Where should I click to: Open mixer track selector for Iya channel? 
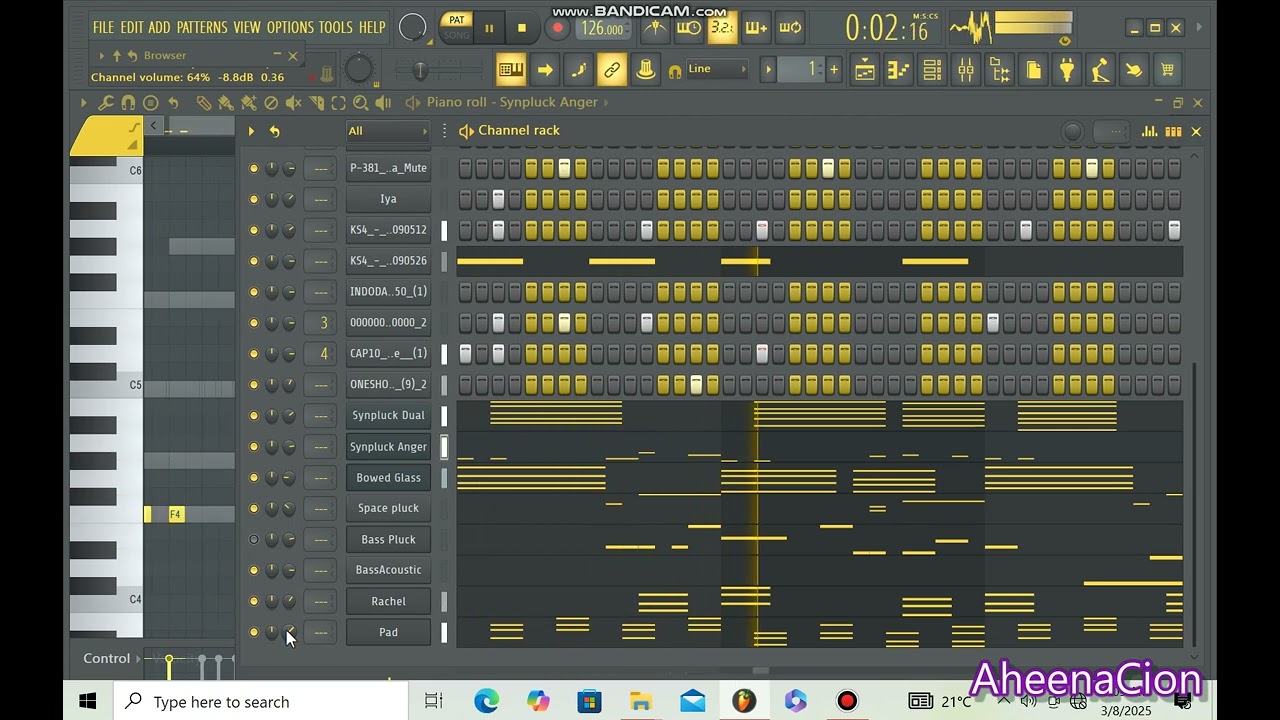(322, 199)
